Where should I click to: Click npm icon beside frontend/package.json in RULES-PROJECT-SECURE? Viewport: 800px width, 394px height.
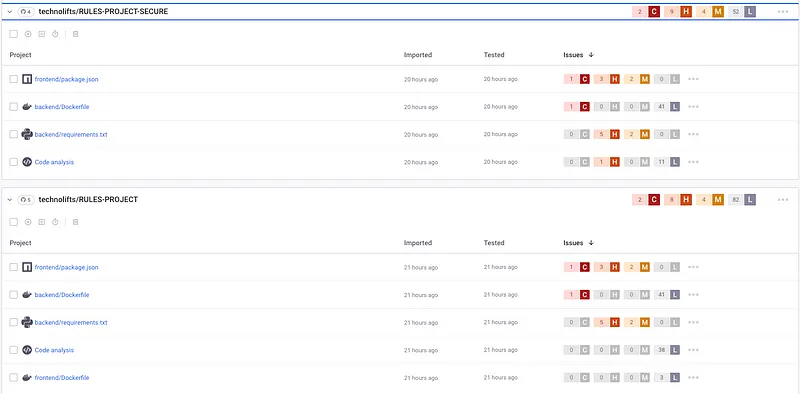coord(27,79)
